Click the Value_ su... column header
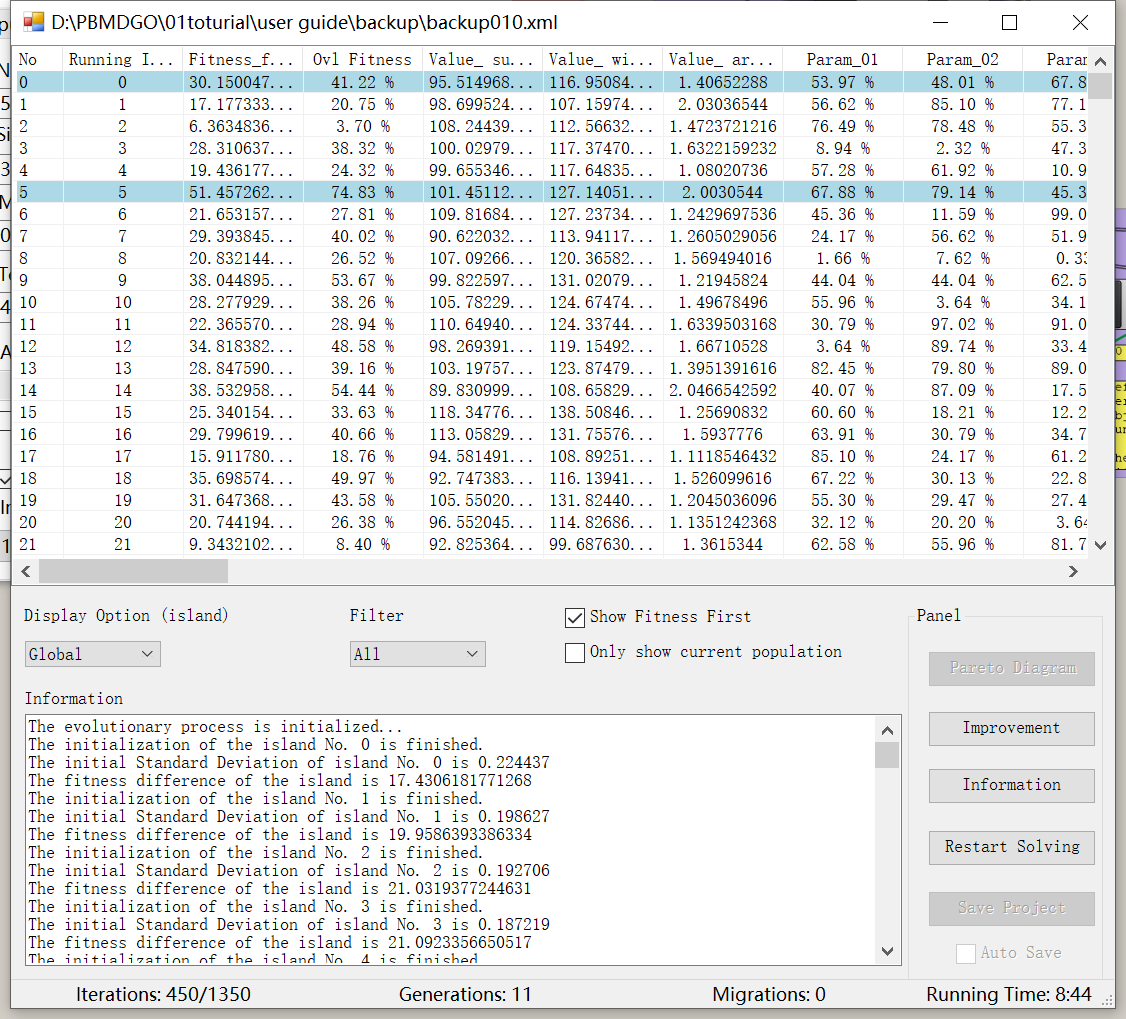Screen dimensions: 1126x1019 [x=483, y=60]
